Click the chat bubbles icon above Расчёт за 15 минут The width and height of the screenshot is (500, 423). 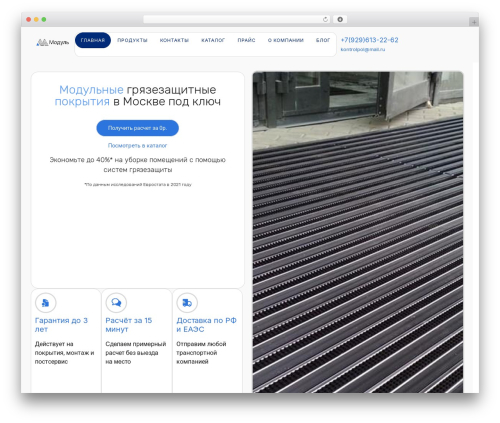(x=116, y=303)
